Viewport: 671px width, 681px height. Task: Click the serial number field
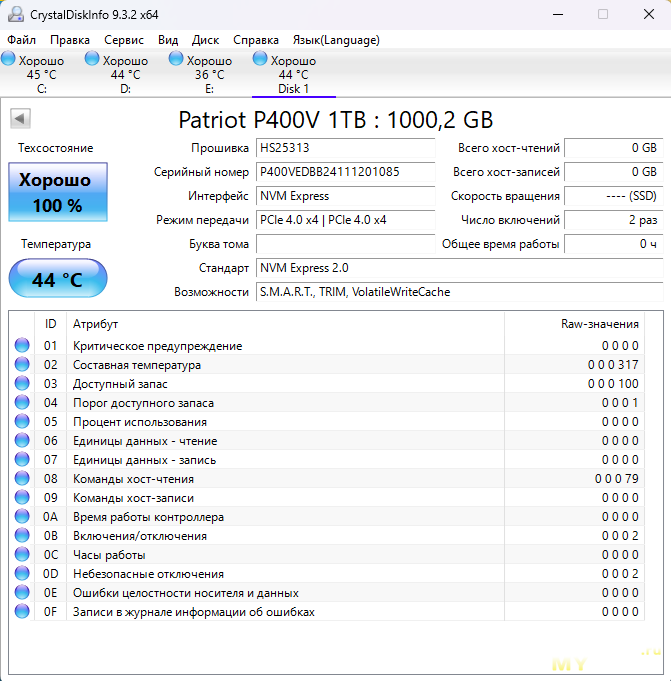tap(346, 172)
